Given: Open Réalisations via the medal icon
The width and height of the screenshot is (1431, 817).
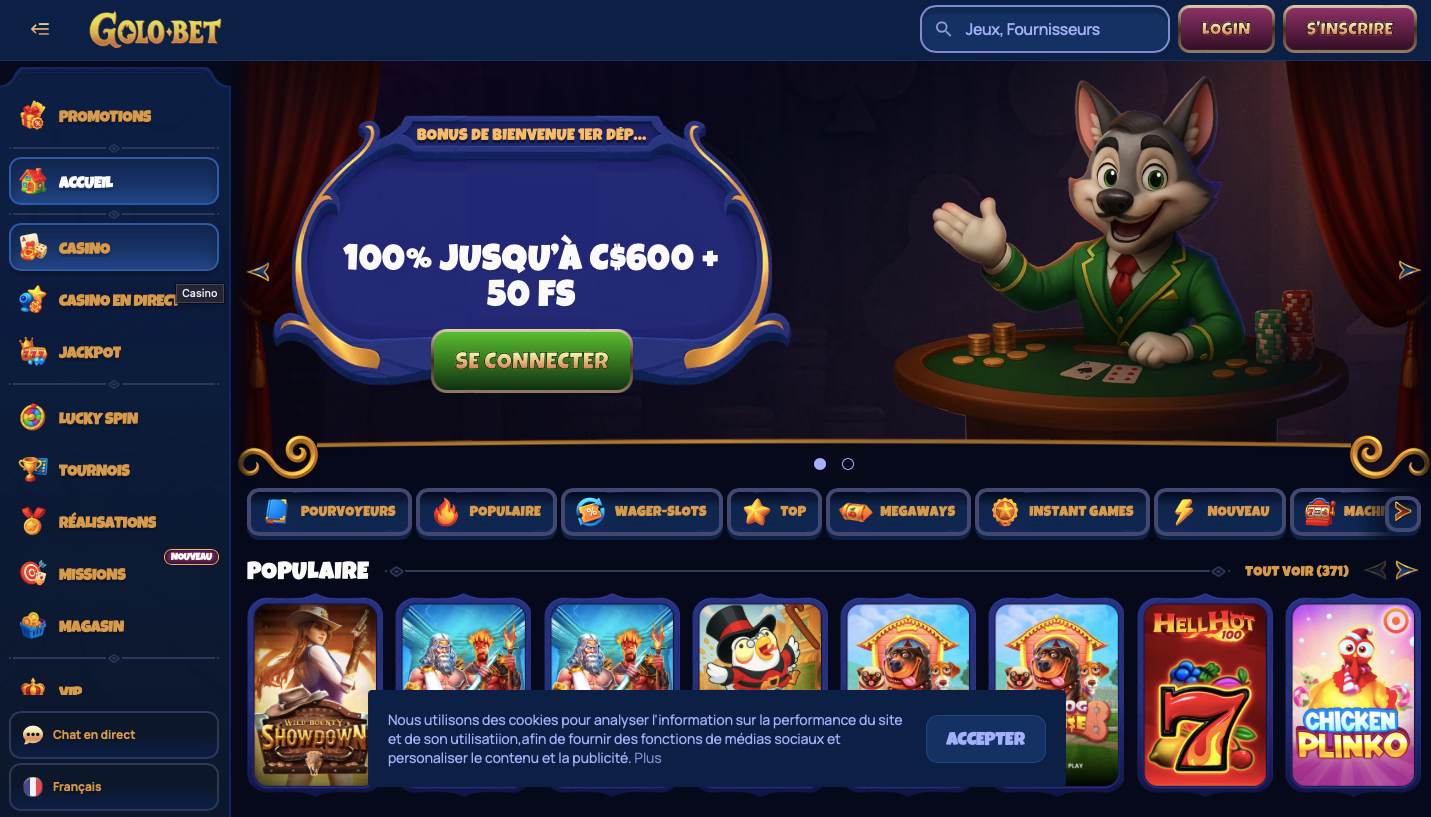Looking at the screenshot, I should click(x=33, y=522).
